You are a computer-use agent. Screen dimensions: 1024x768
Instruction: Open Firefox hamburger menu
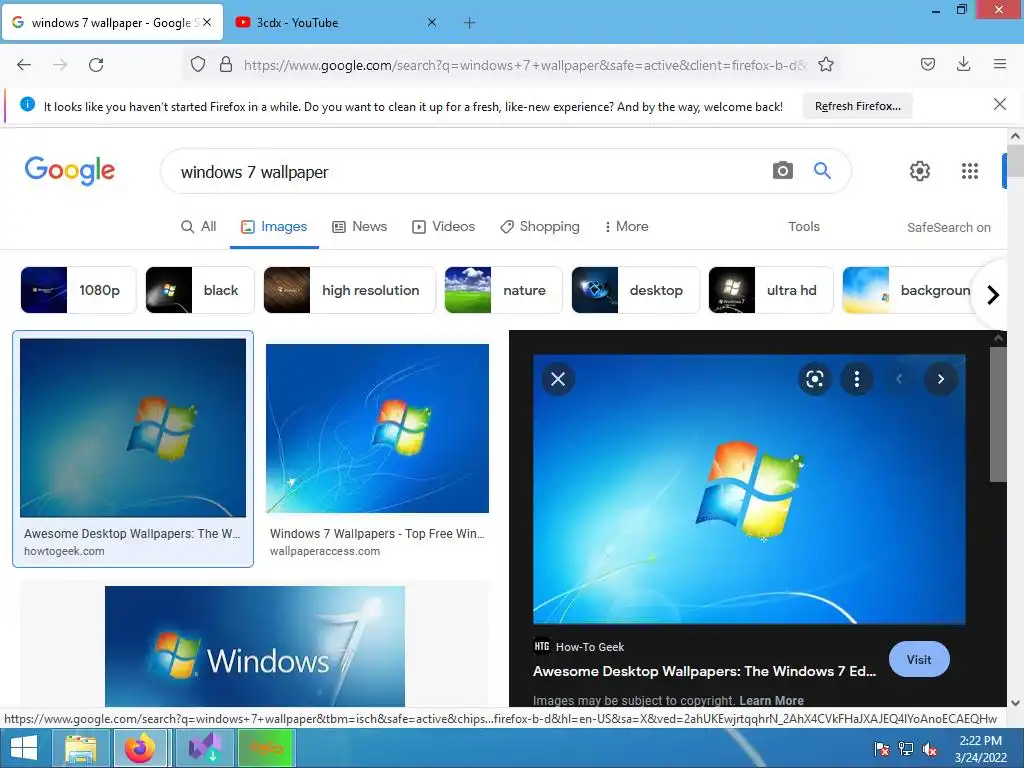click(x=1000, y=64)
